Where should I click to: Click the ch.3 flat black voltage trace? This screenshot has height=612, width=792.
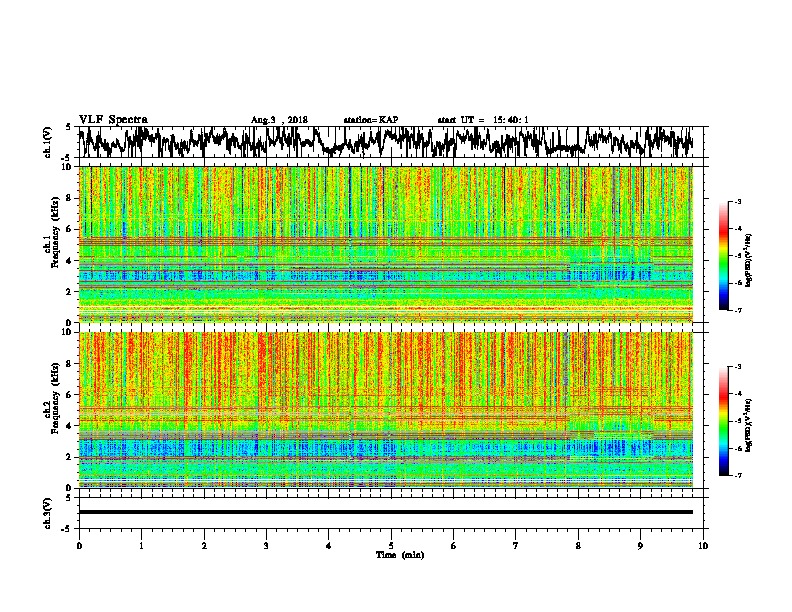pos(386,512)
